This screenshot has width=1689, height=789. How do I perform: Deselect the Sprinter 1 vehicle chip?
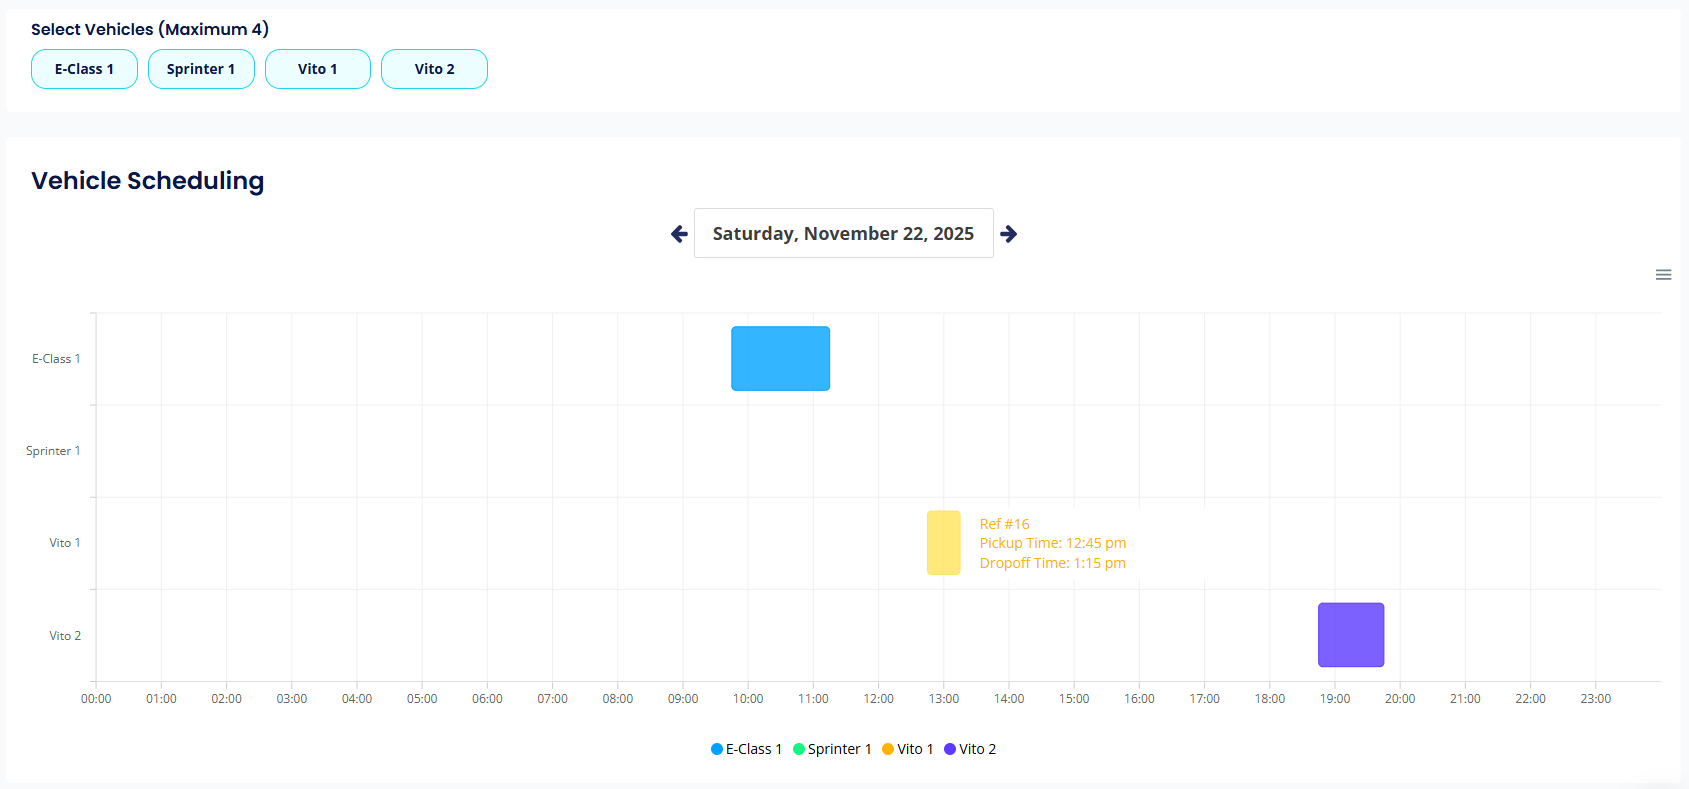coord(201,69)
